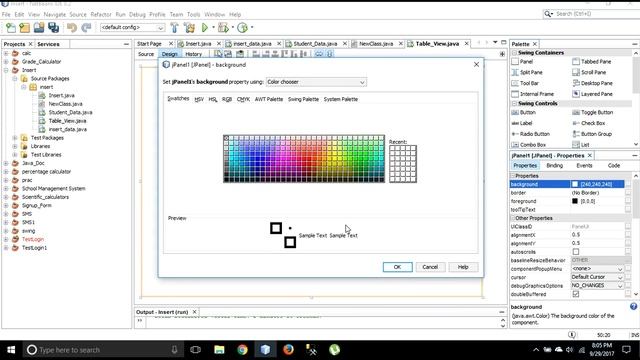Pick the Combo Box palette component

coord(529,144)
